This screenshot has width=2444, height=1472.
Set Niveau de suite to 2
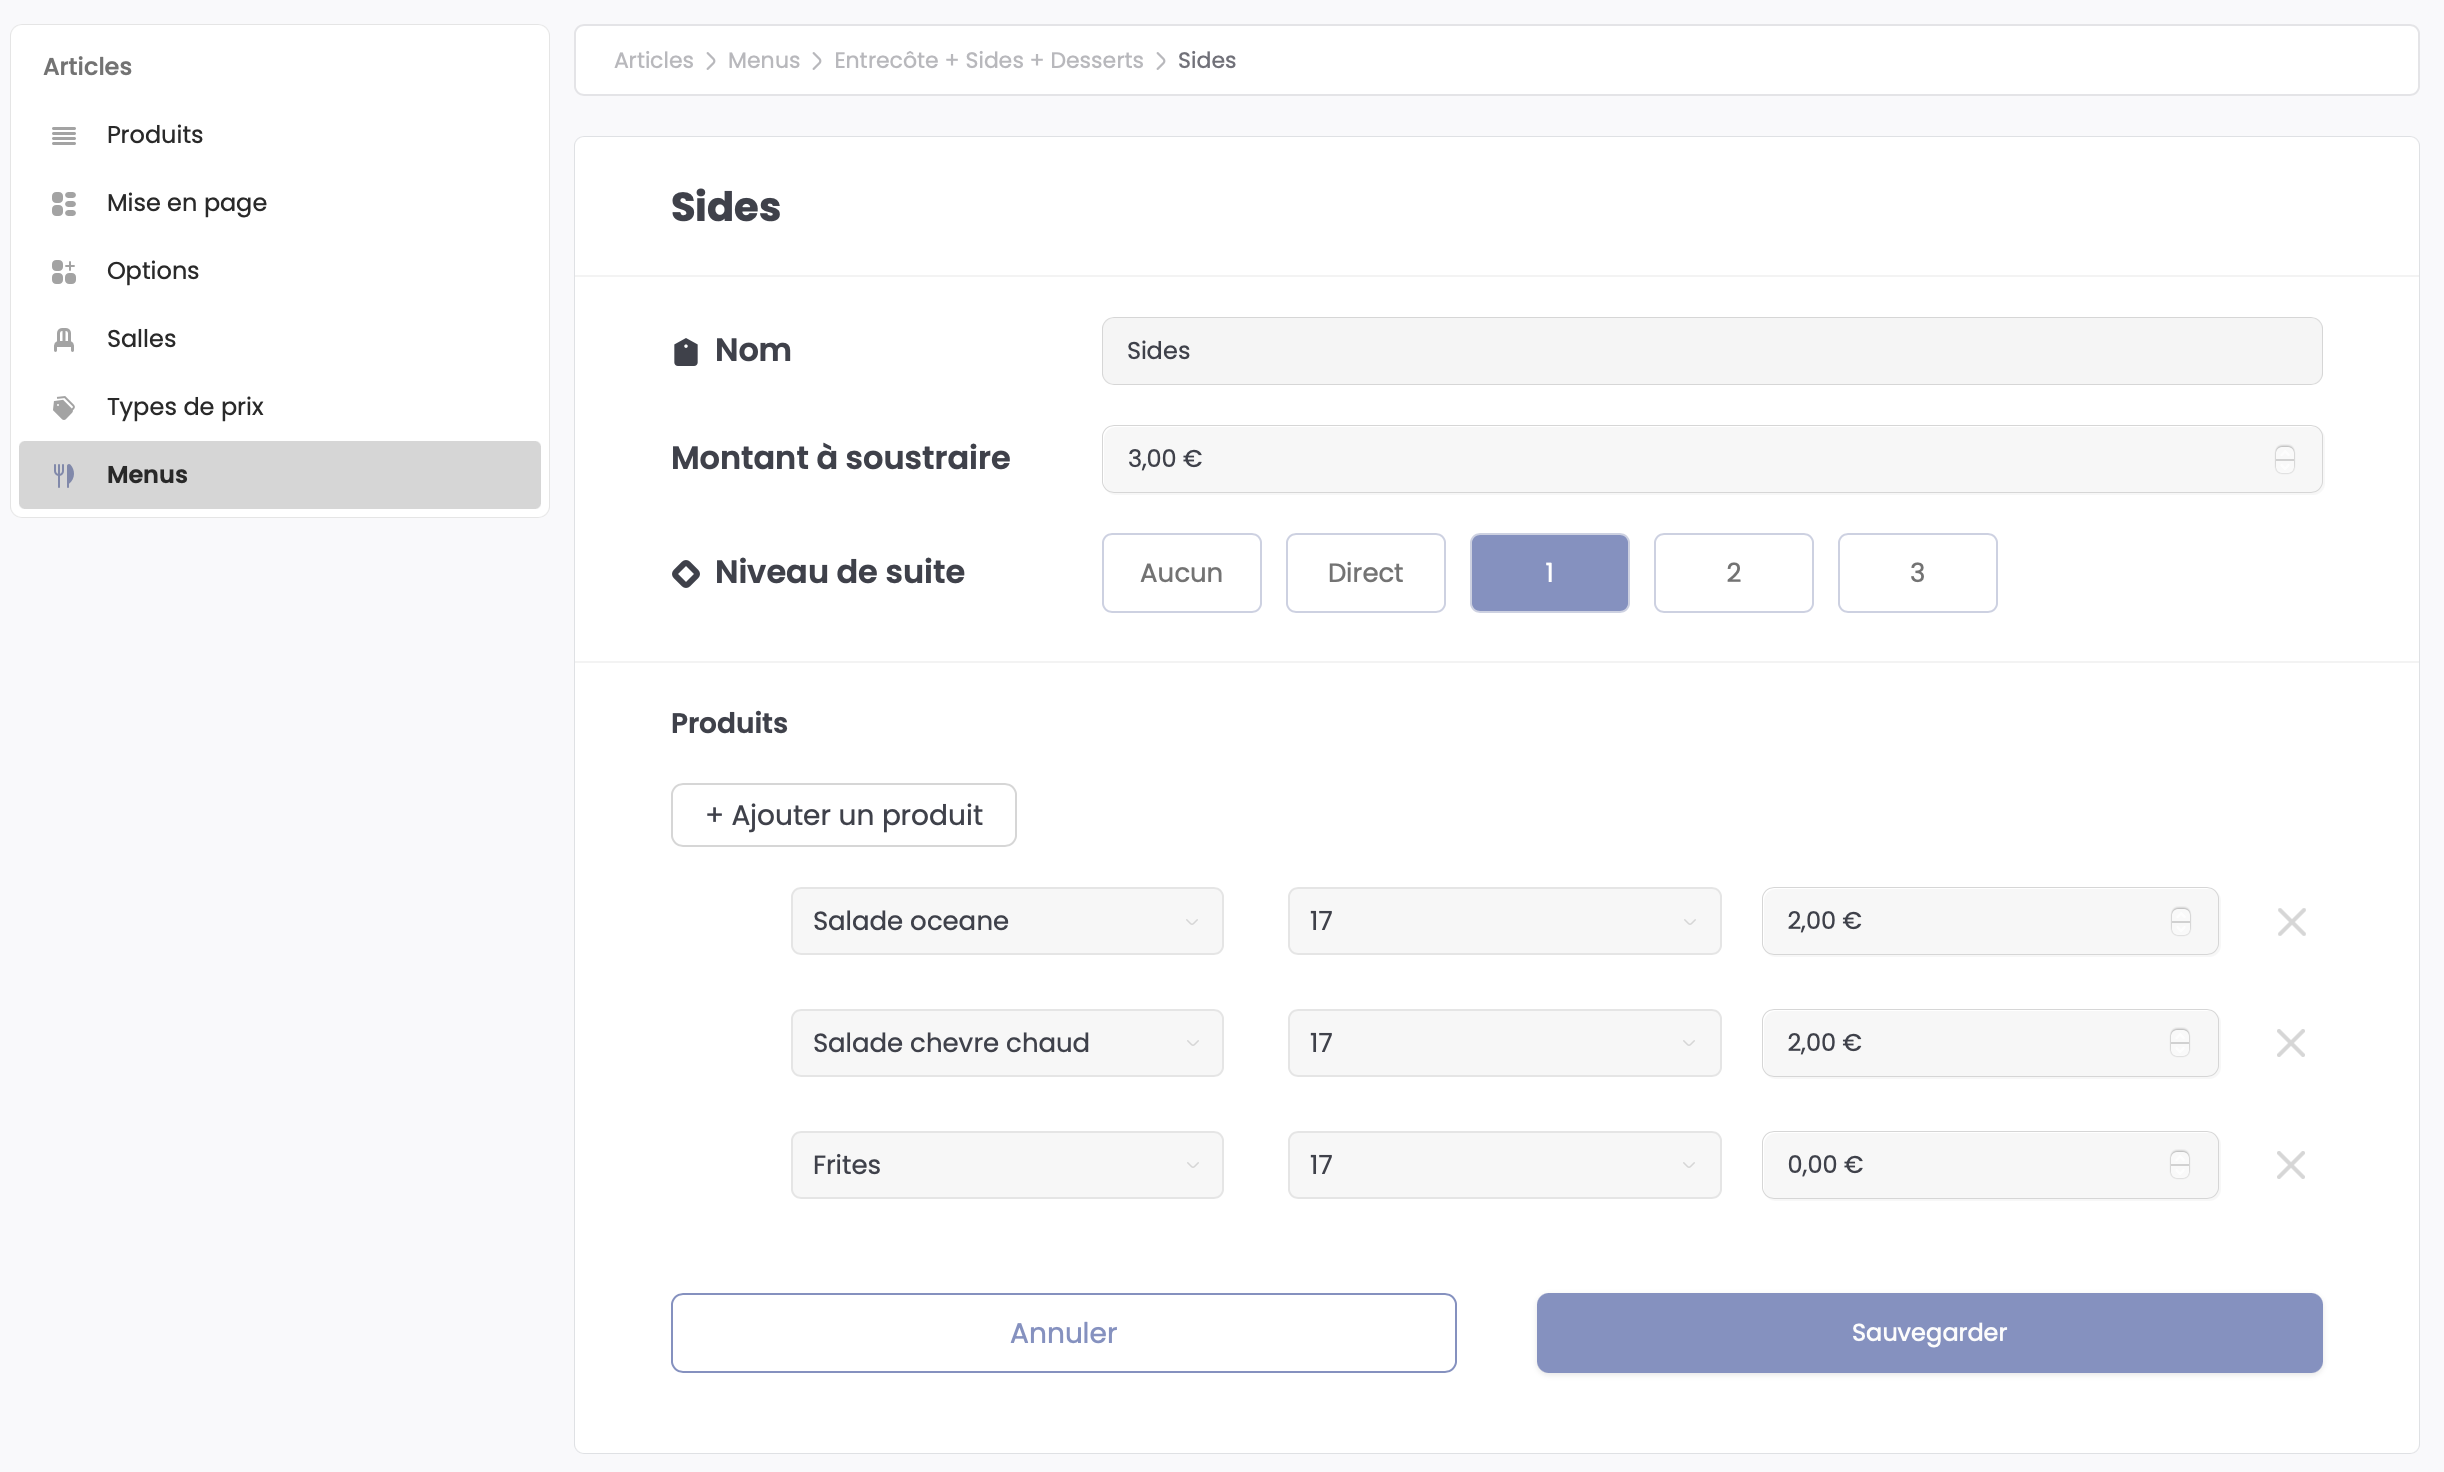tap(1733, 573)
